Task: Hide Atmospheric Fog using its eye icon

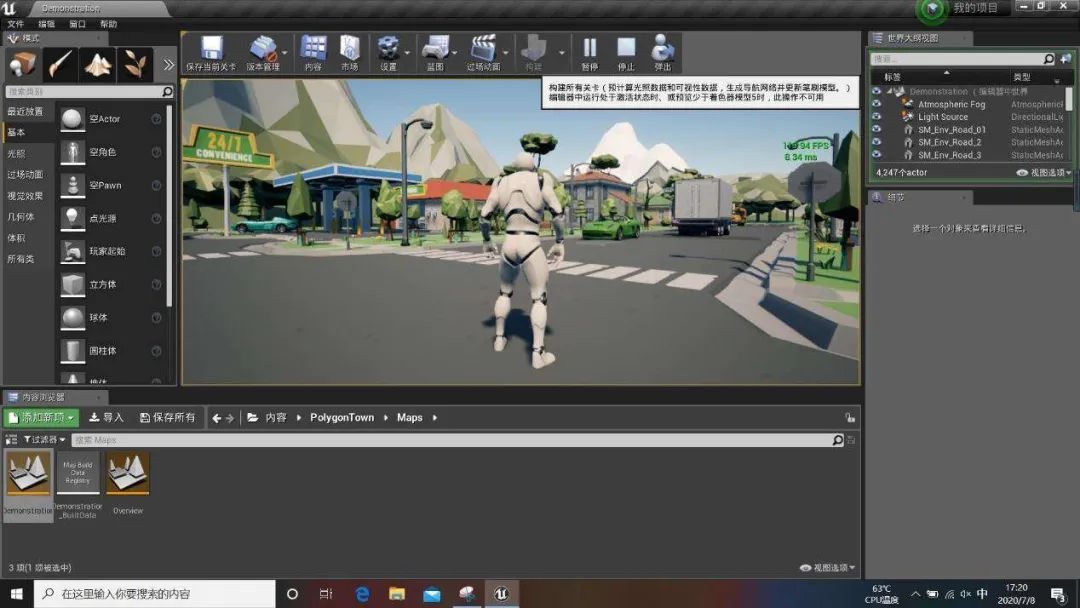Action: click(x=876, y=104)
